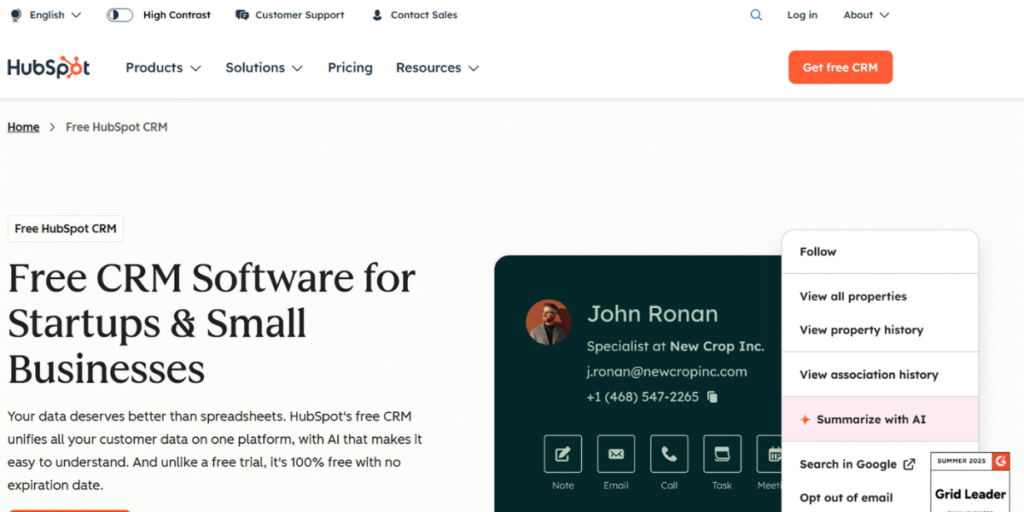The height and width of the screenshot is (512, 1024).
Task: Click the Email envelope icon button
Action: pos(616,454)
